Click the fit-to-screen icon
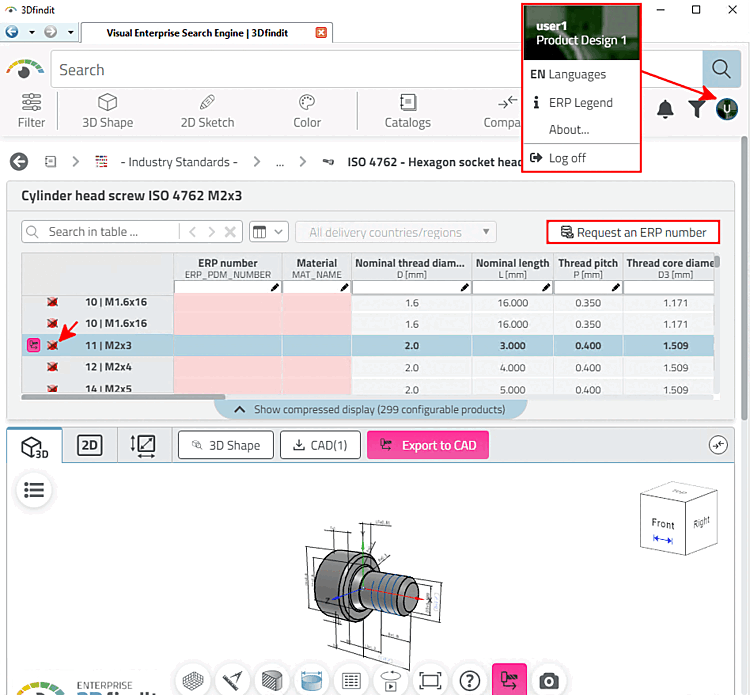The height and width of the screenshot is (695, 750). pyautogui.click(x=430, y=680)
